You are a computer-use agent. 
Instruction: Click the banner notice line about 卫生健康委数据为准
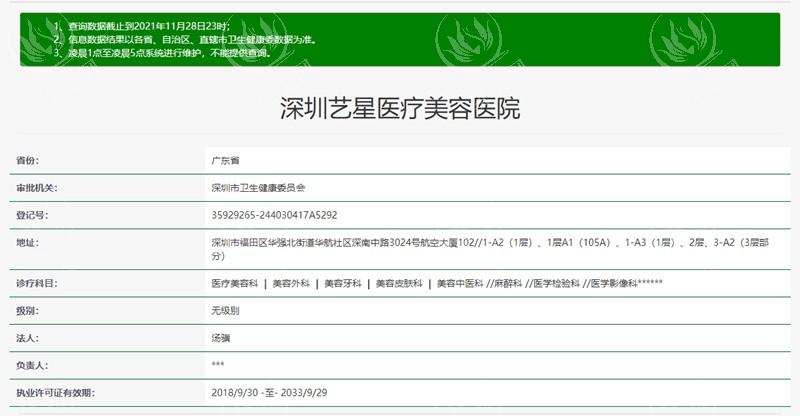(186, 39)
